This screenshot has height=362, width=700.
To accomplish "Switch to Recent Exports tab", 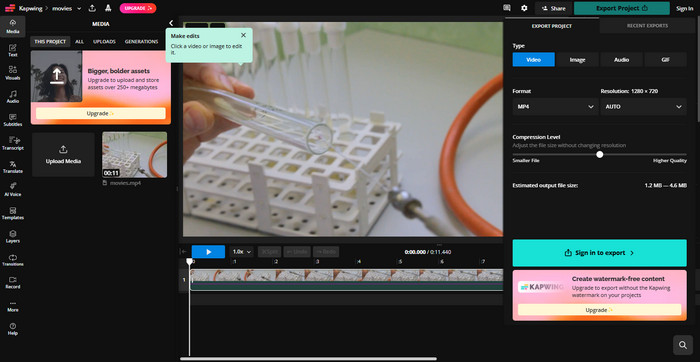I will click(647, 25).
